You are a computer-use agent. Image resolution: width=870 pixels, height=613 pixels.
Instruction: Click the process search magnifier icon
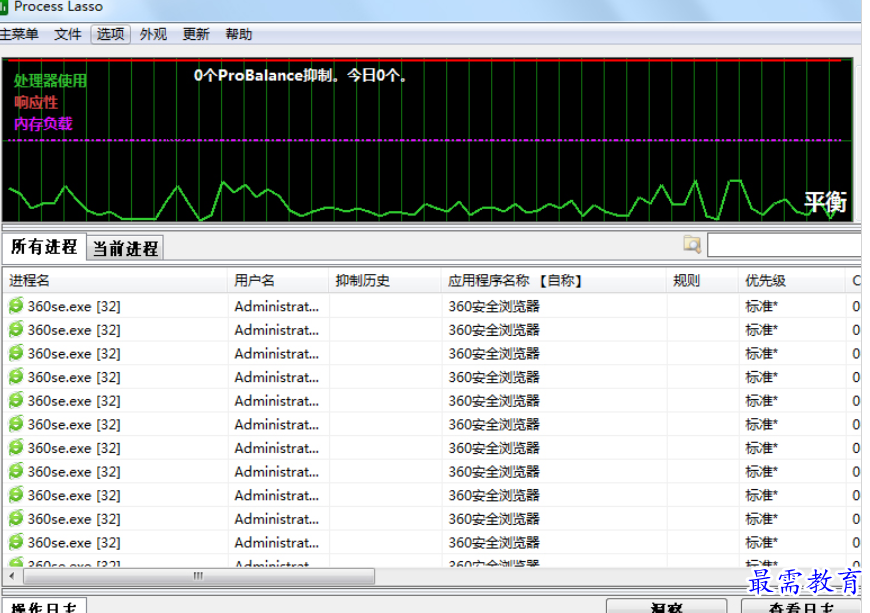click(692, 244)
